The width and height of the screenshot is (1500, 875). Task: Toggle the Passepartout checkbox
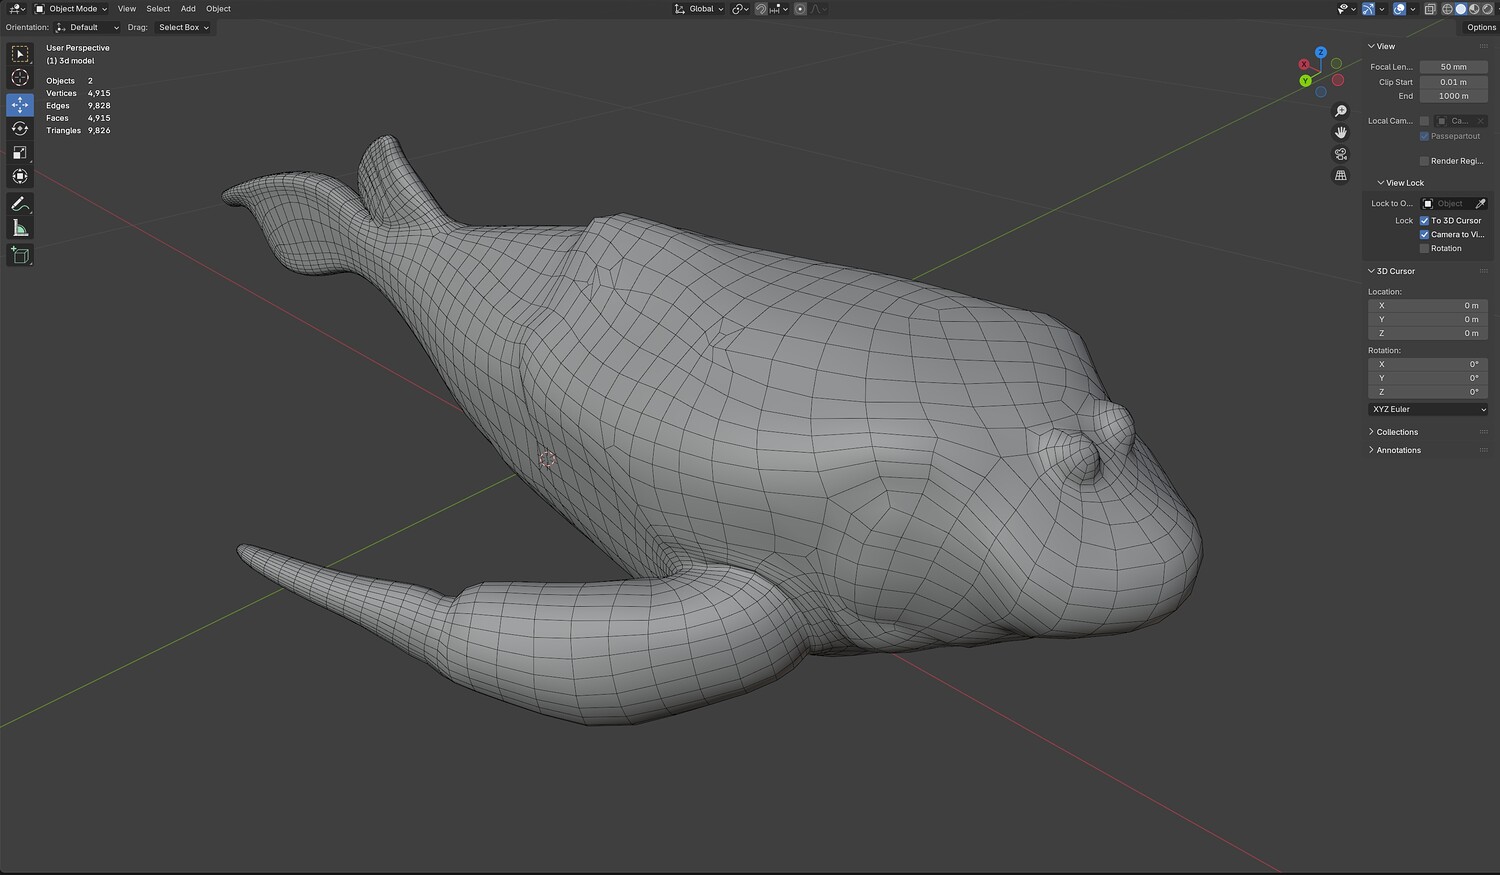click(x=1424, y=136)
